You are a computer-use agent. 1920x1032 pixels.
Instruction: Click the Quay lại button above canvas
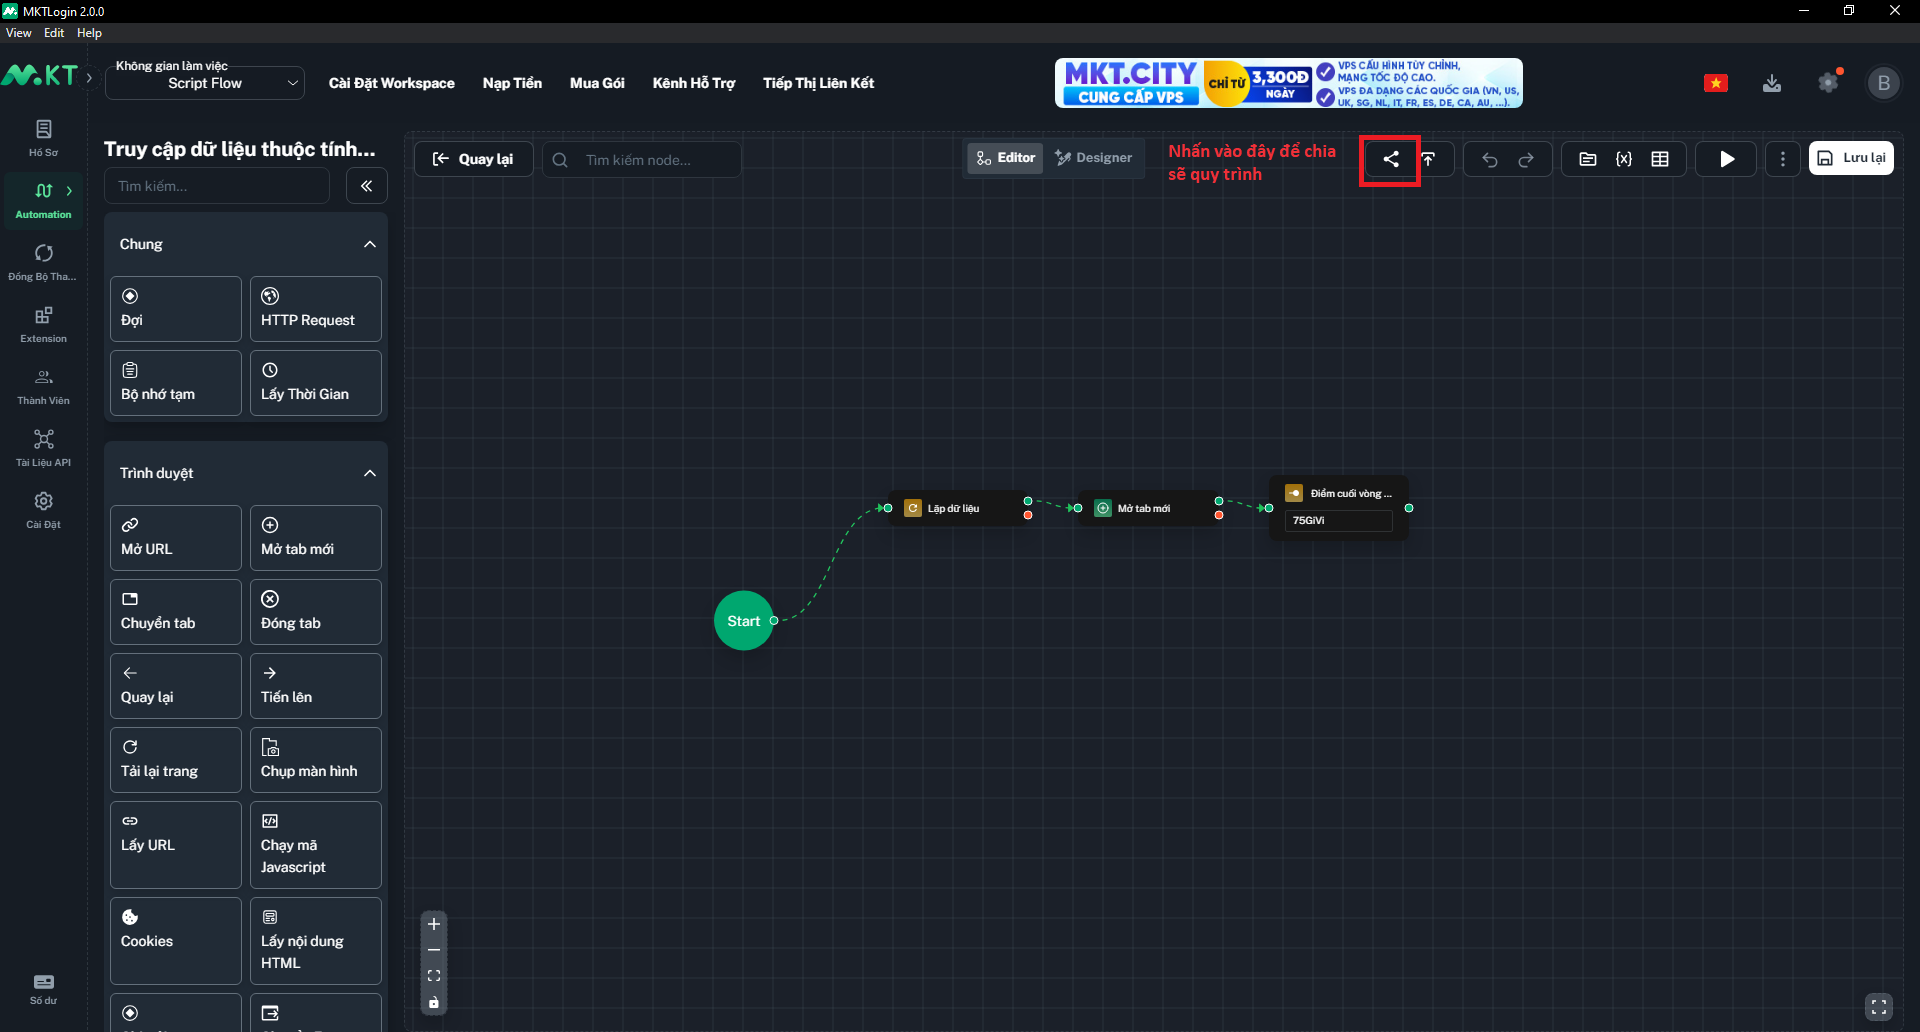[473, 158]
